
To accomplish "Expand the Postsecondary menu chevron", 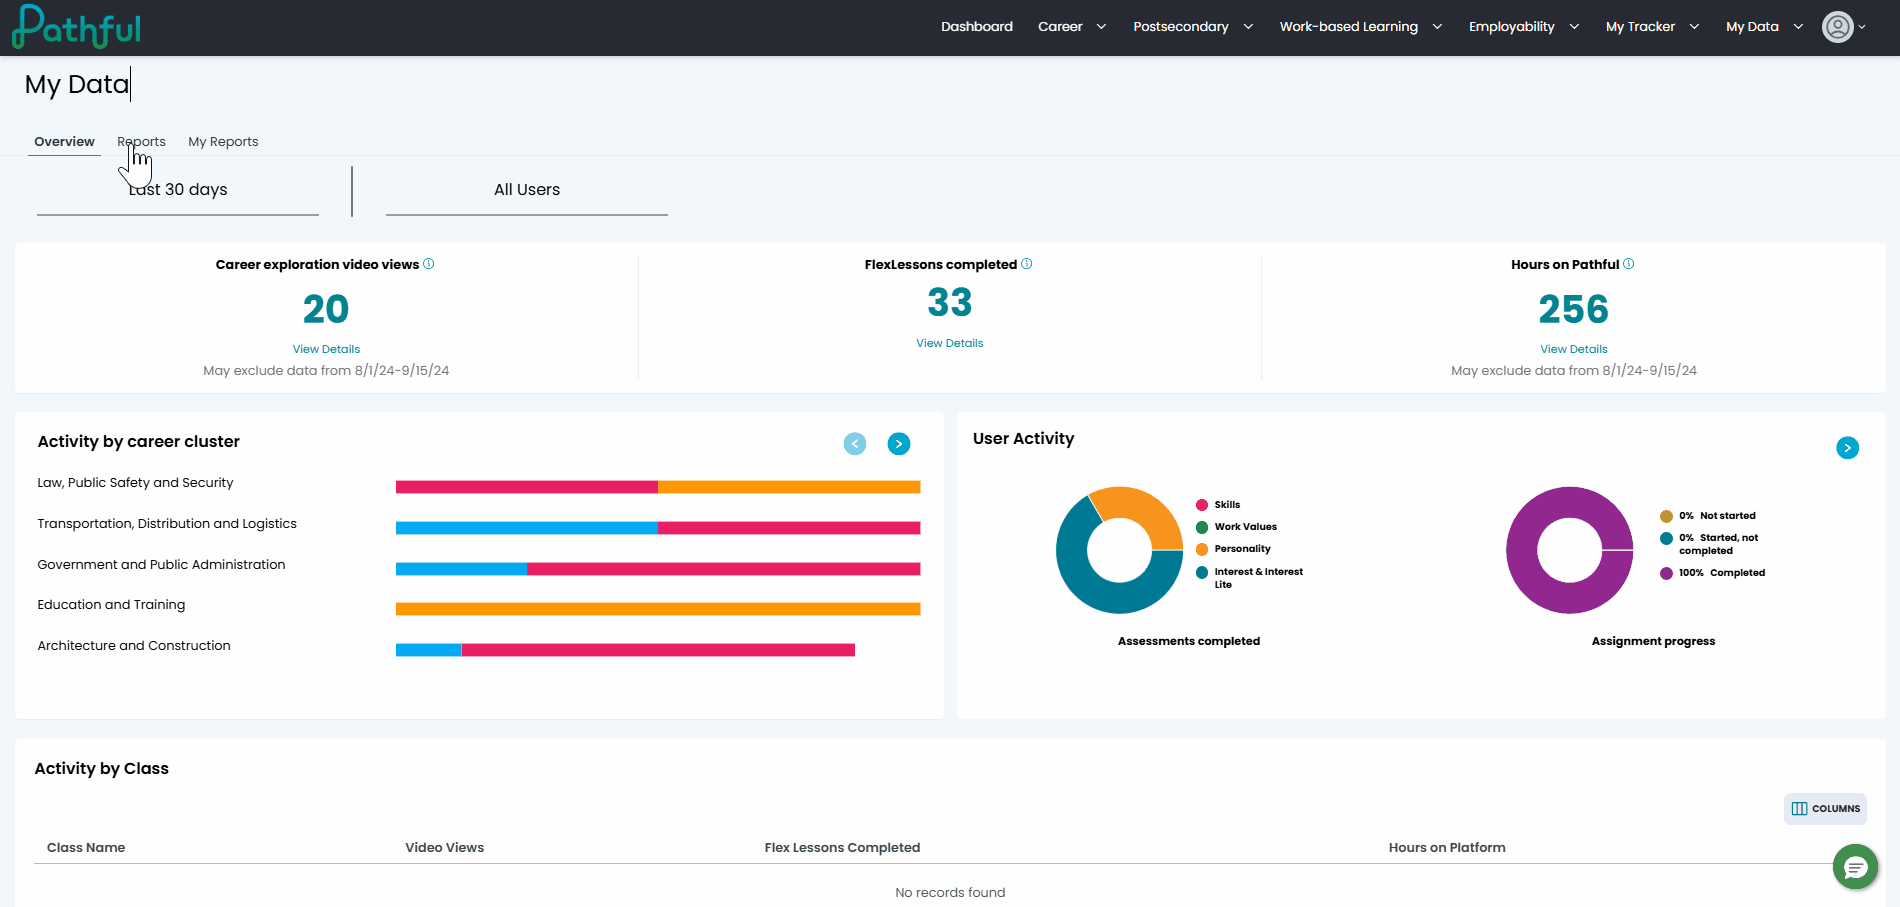I will [1248, 27].
